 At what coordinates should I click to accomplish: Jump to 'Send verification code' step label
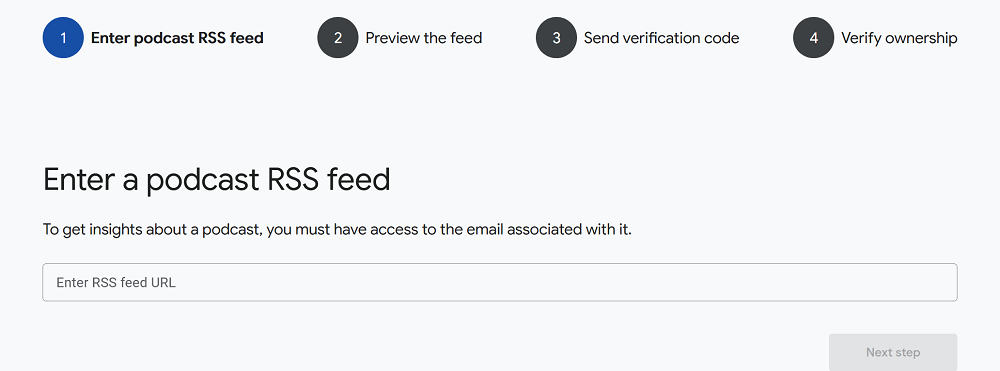tap(661, 38)
